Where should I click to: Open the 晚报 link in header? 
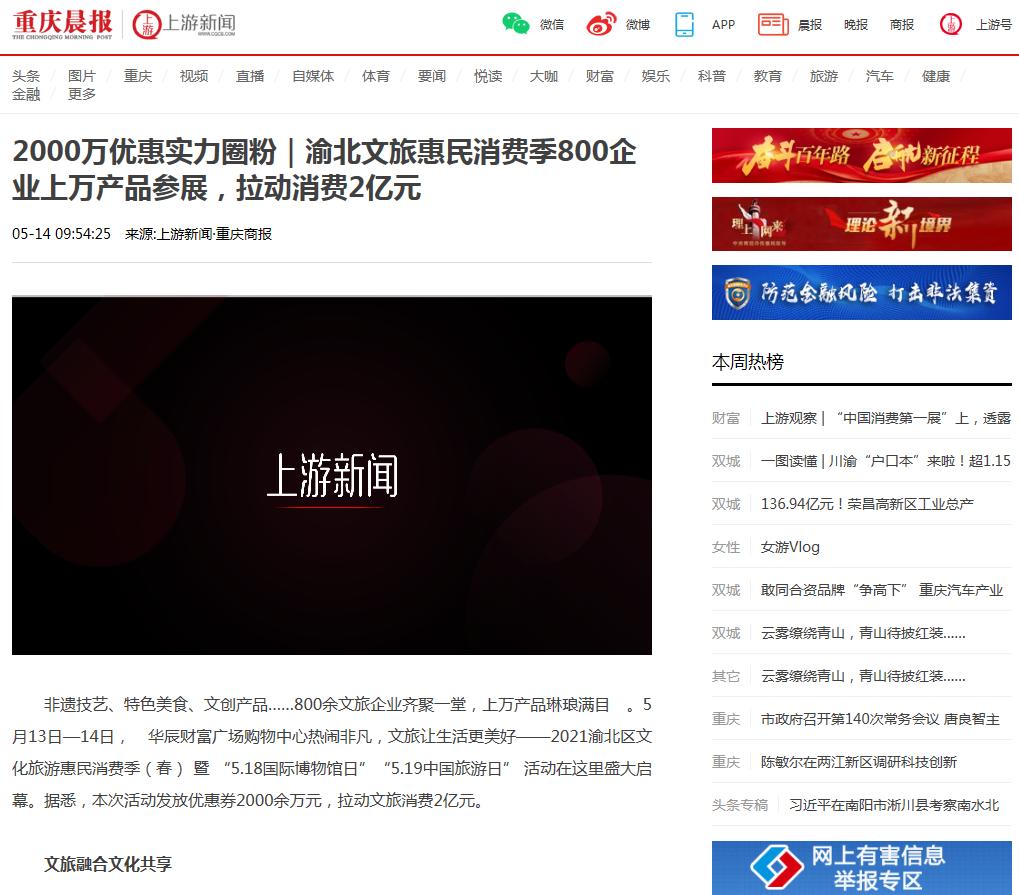coord(856,25)
